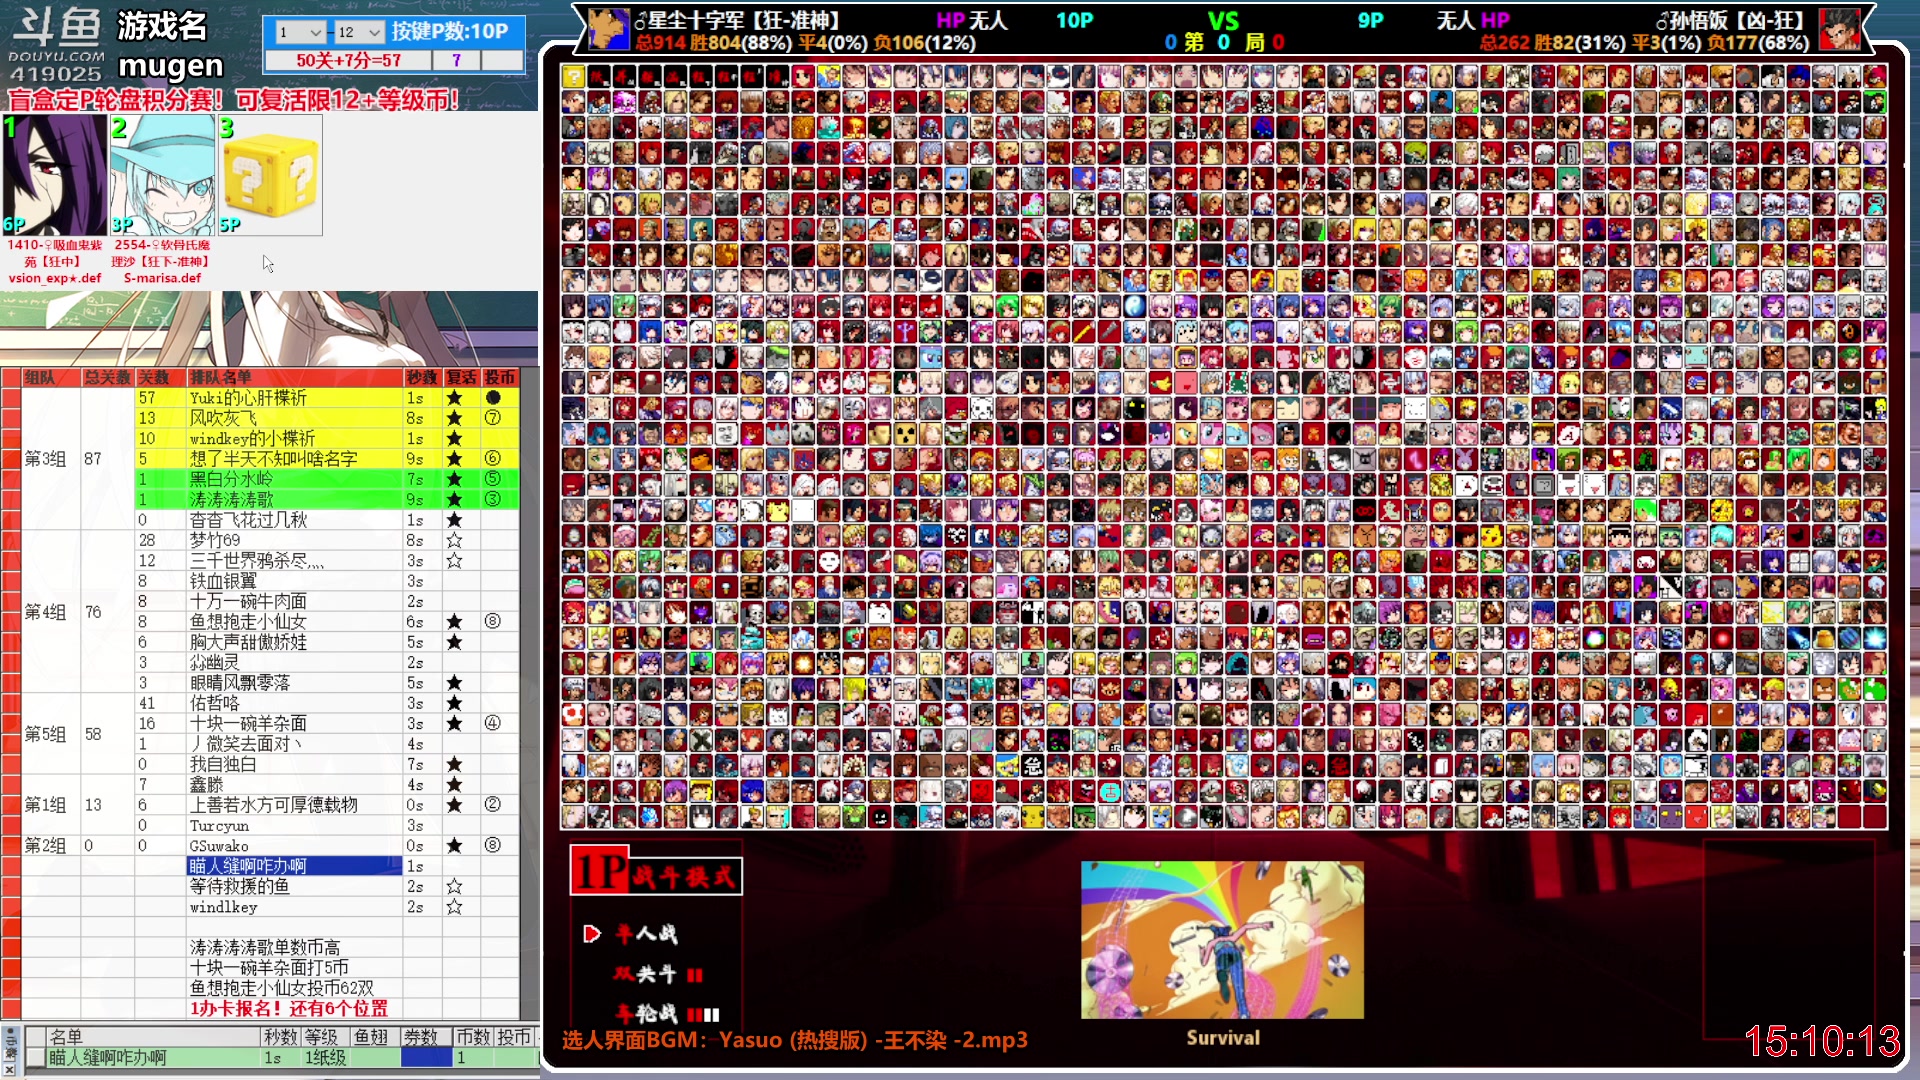Click revive star for 我自独白
This screenshot has height=1080, width=1920.
pyautogui.click(x=454, y=764)
